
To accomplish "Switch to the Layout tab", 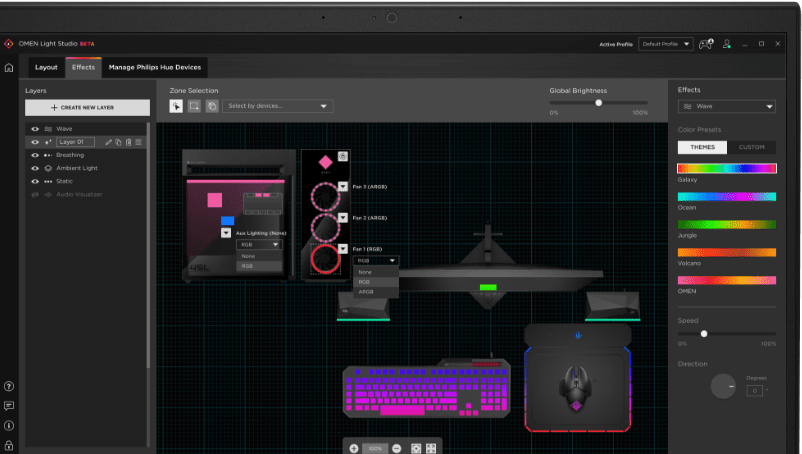I will pyautogui.click(x=46, y=67).
